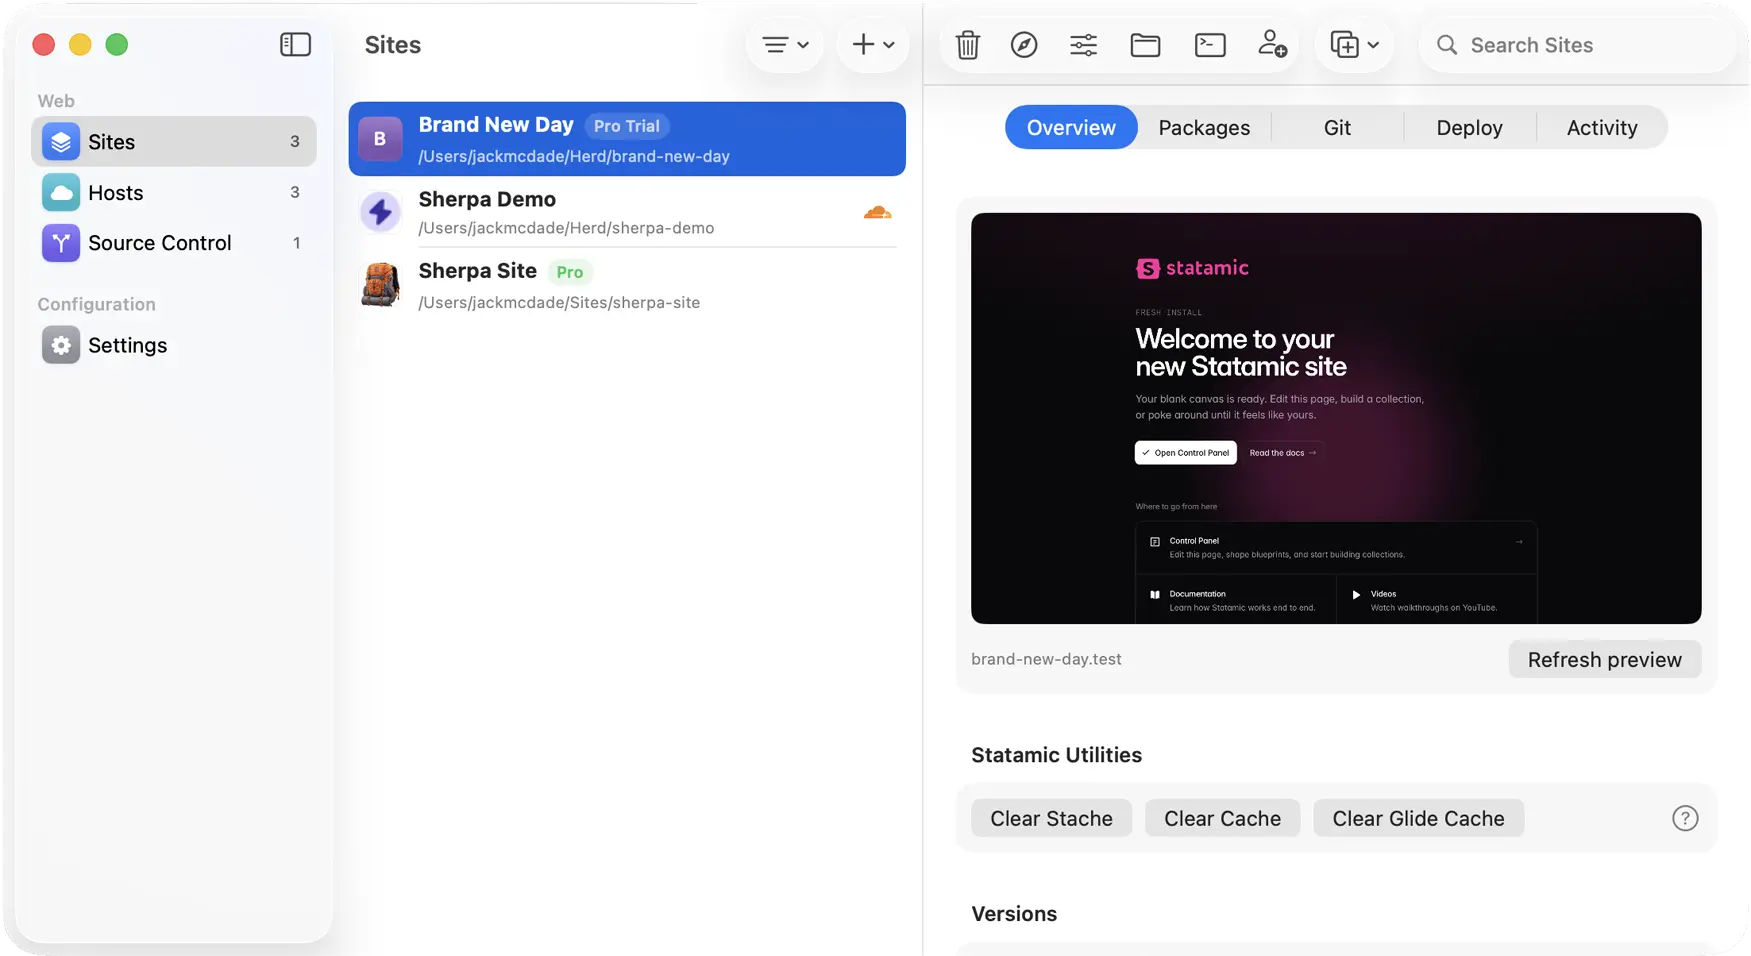Click the Clear Stache button

(1051, 819)
